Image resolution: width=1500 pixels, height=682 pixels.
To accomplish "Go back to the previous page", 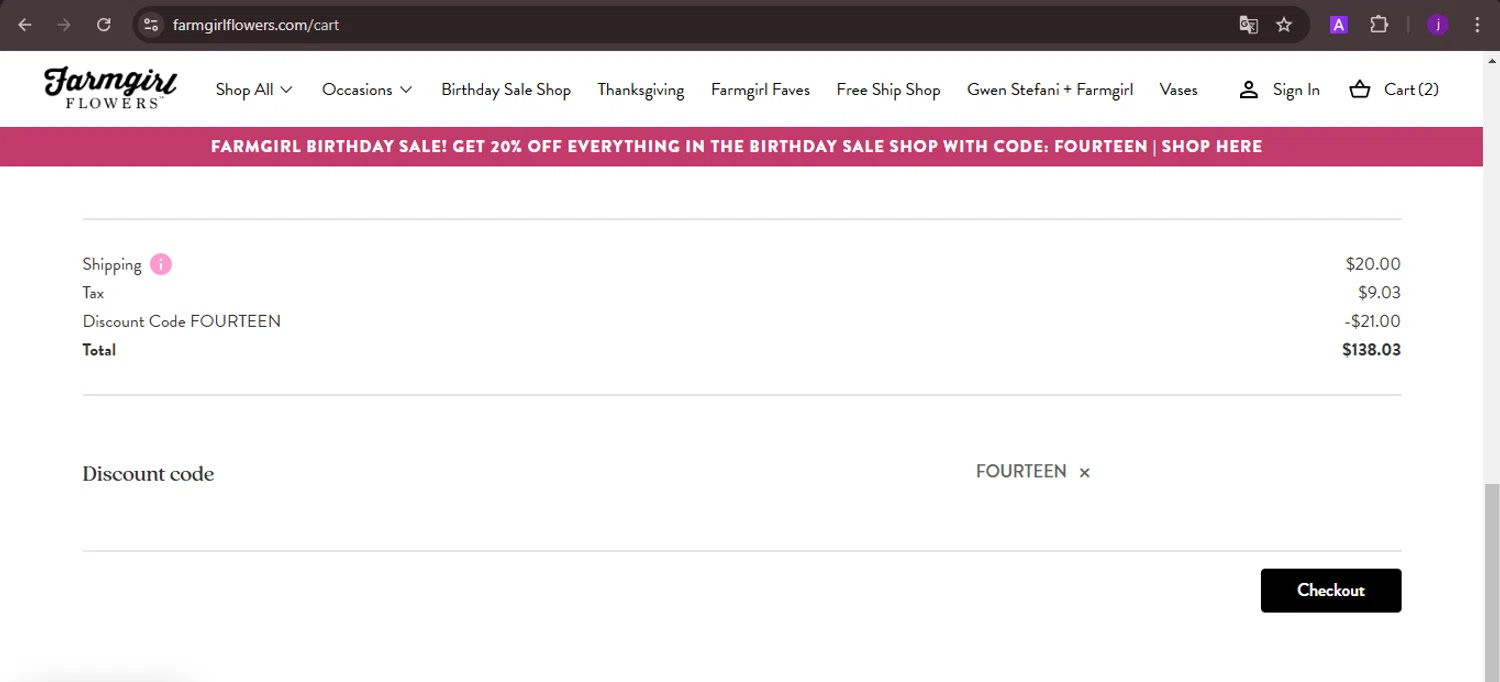I will 25,25.
